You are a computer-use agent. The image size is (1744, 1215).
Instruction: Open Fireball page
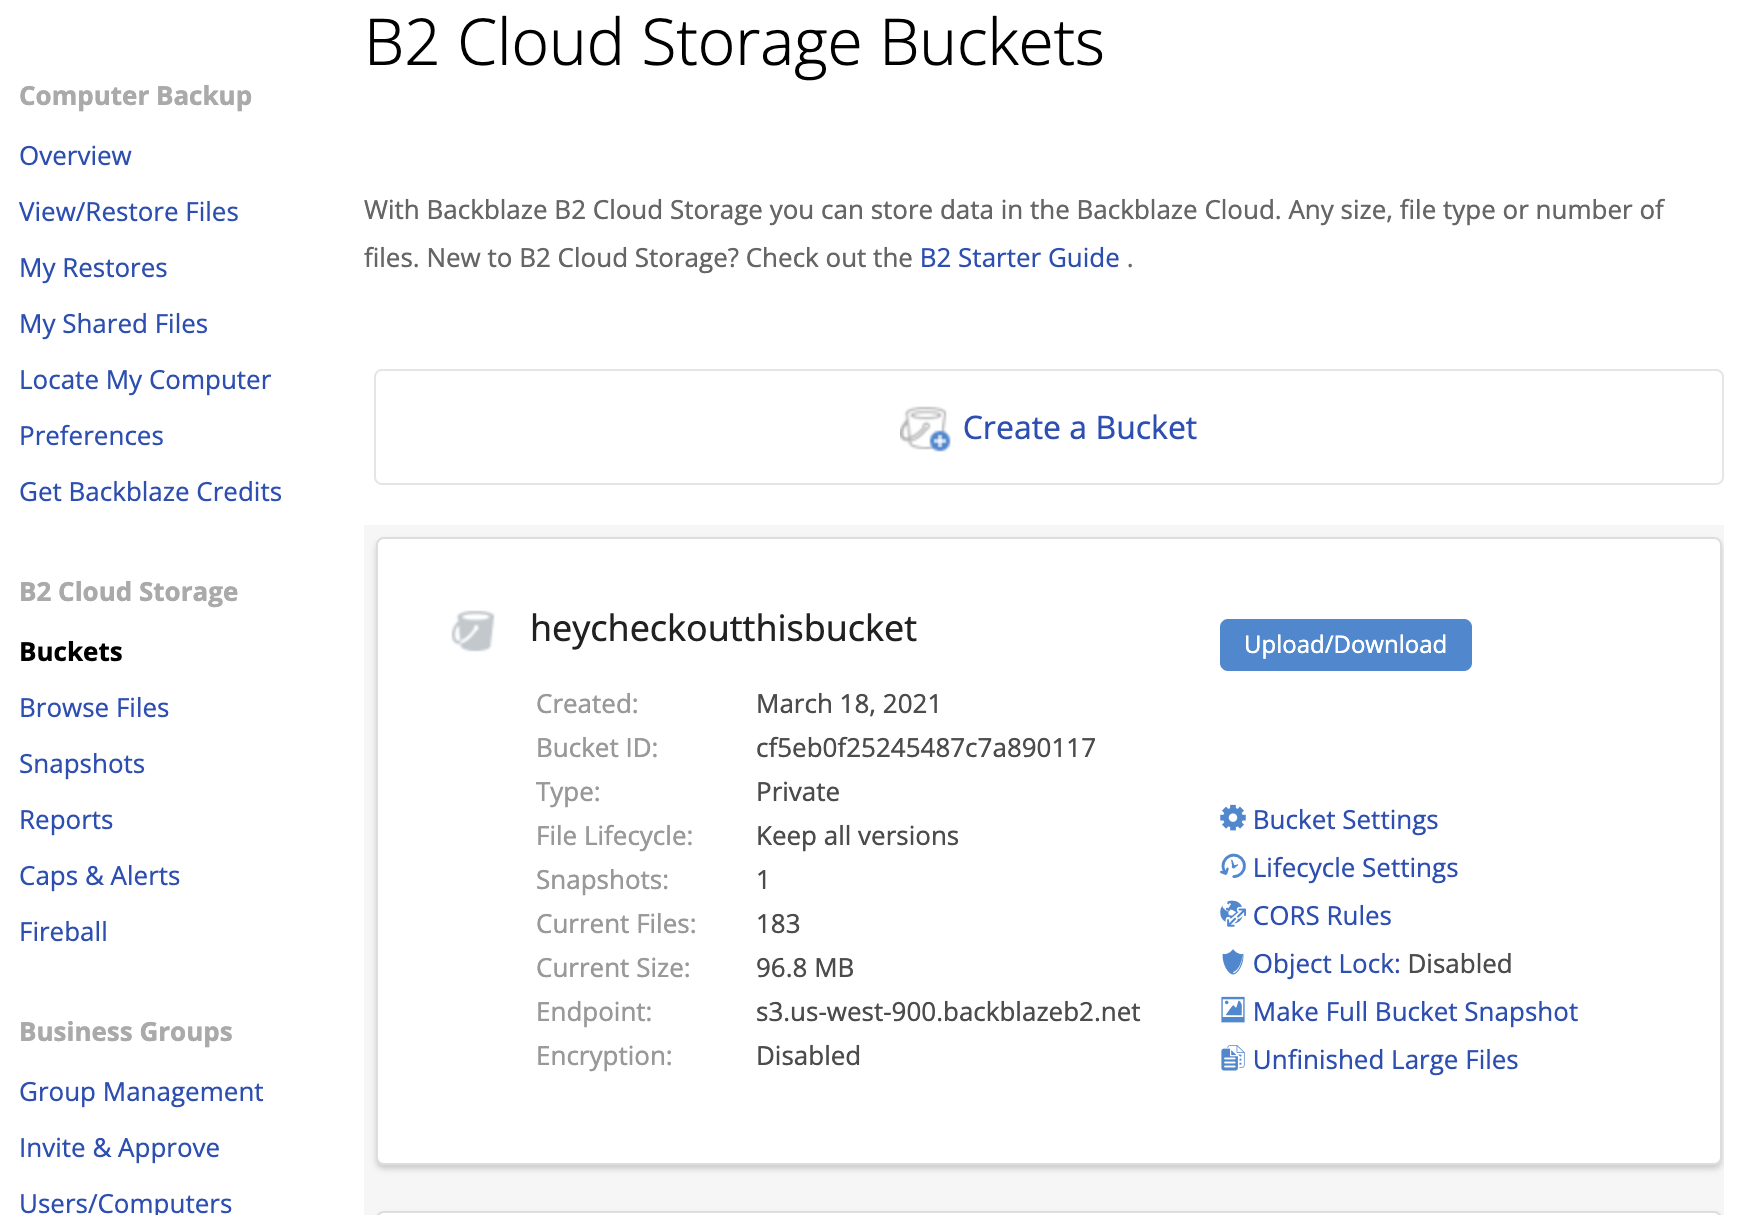(63, 932)
